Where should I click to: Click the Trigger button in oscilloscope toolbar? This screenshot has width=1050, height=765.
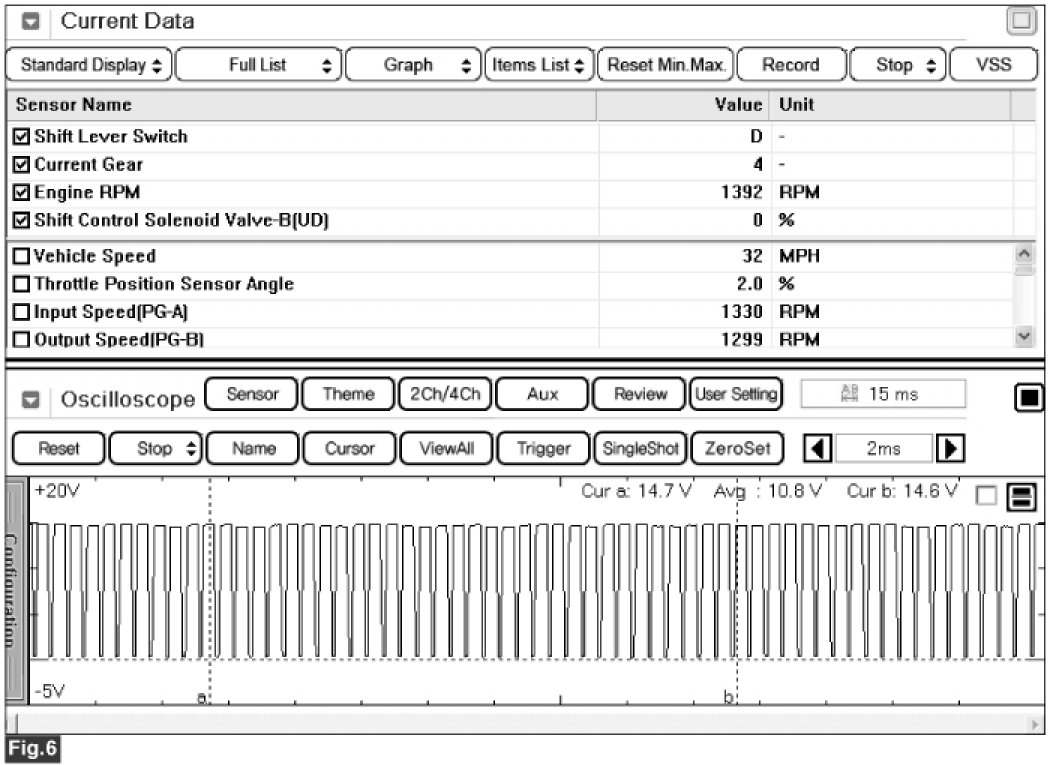tap(543, 449)
